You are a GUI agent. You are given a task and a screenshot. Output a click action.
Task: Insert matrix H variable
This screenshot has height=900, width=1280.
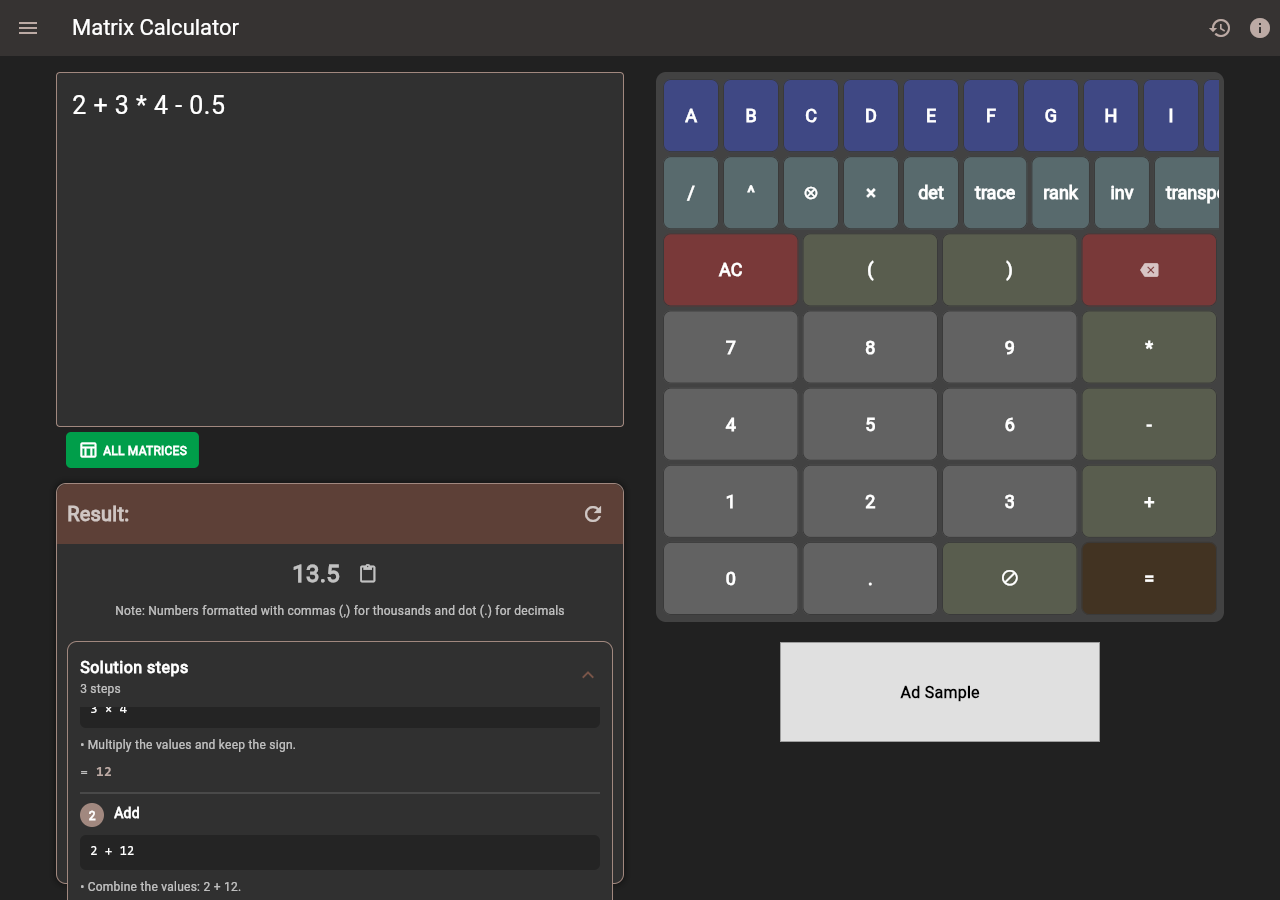click(1111, 116)
